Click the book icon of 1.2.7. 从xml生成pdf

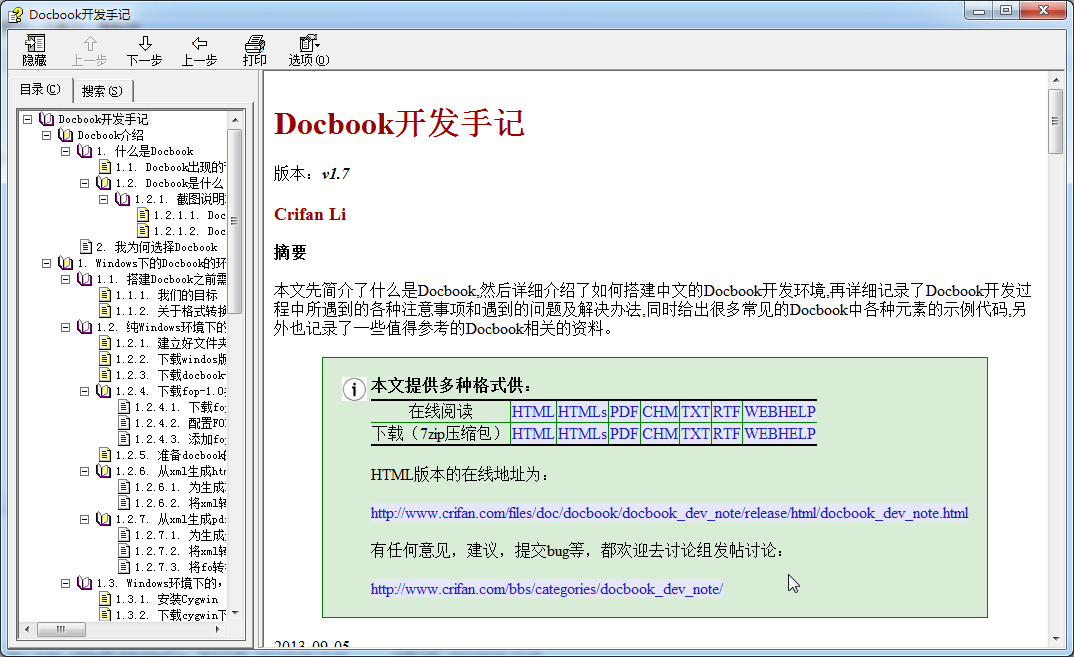[104, 519]
